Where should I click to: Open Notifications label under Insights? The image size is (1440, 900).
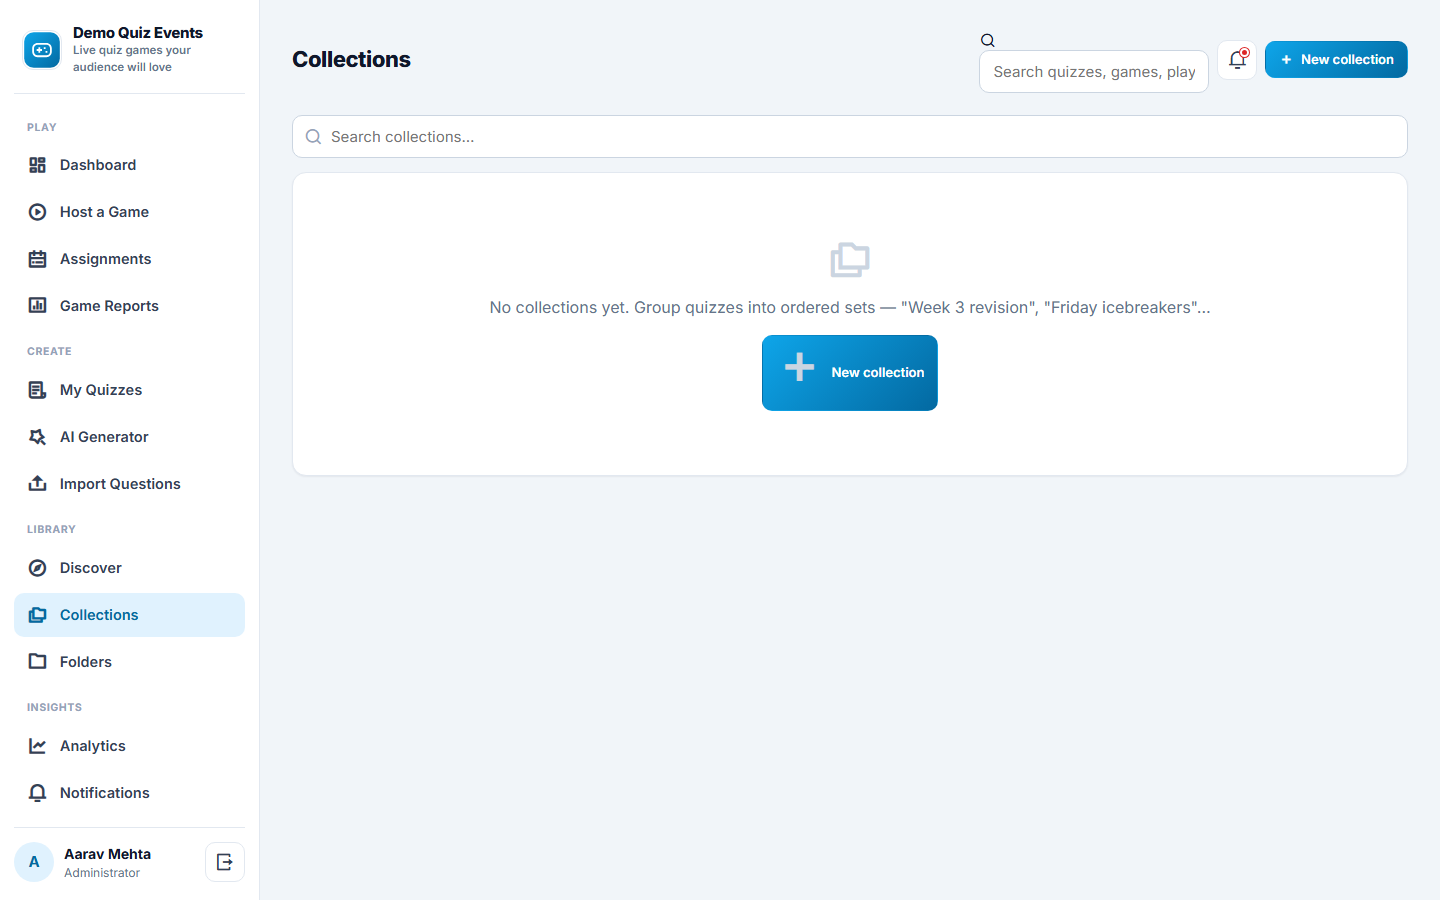pos(105,793)
